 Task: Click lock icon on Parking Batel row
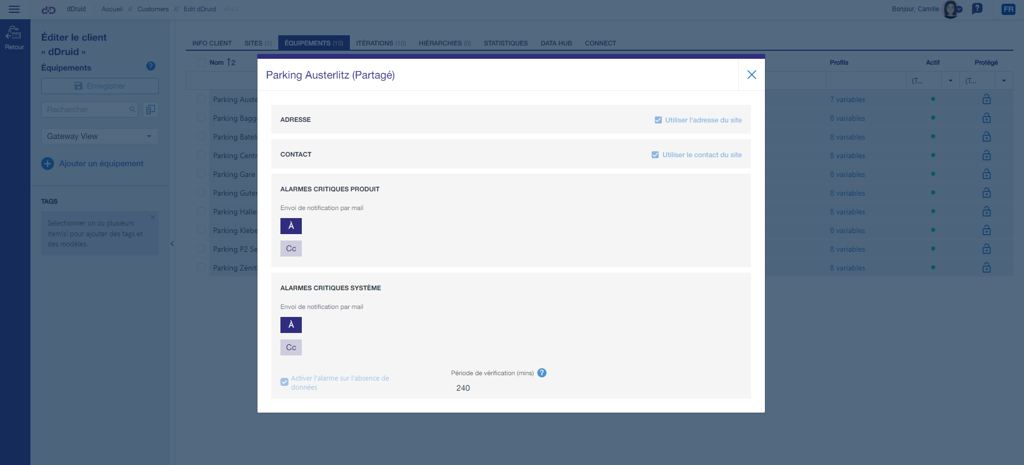(986, 136)
